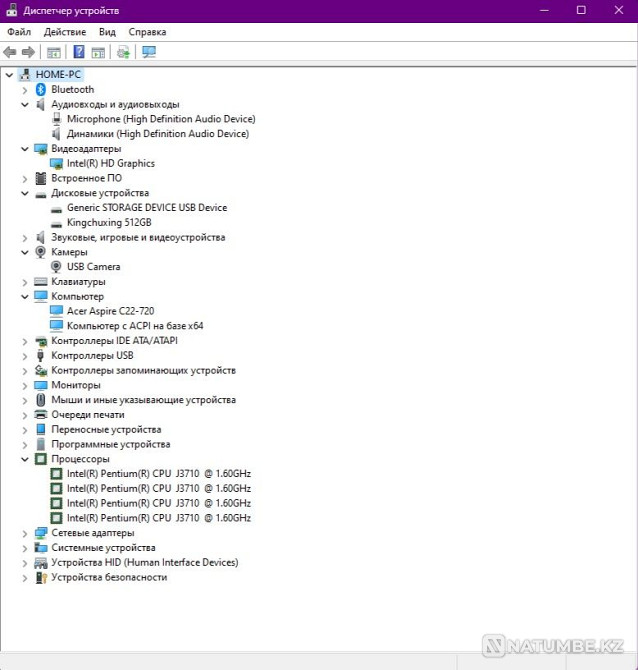Screen dimensions: 638x670
Task: Select the HOME-PC root label
Action: click(58, 75)
